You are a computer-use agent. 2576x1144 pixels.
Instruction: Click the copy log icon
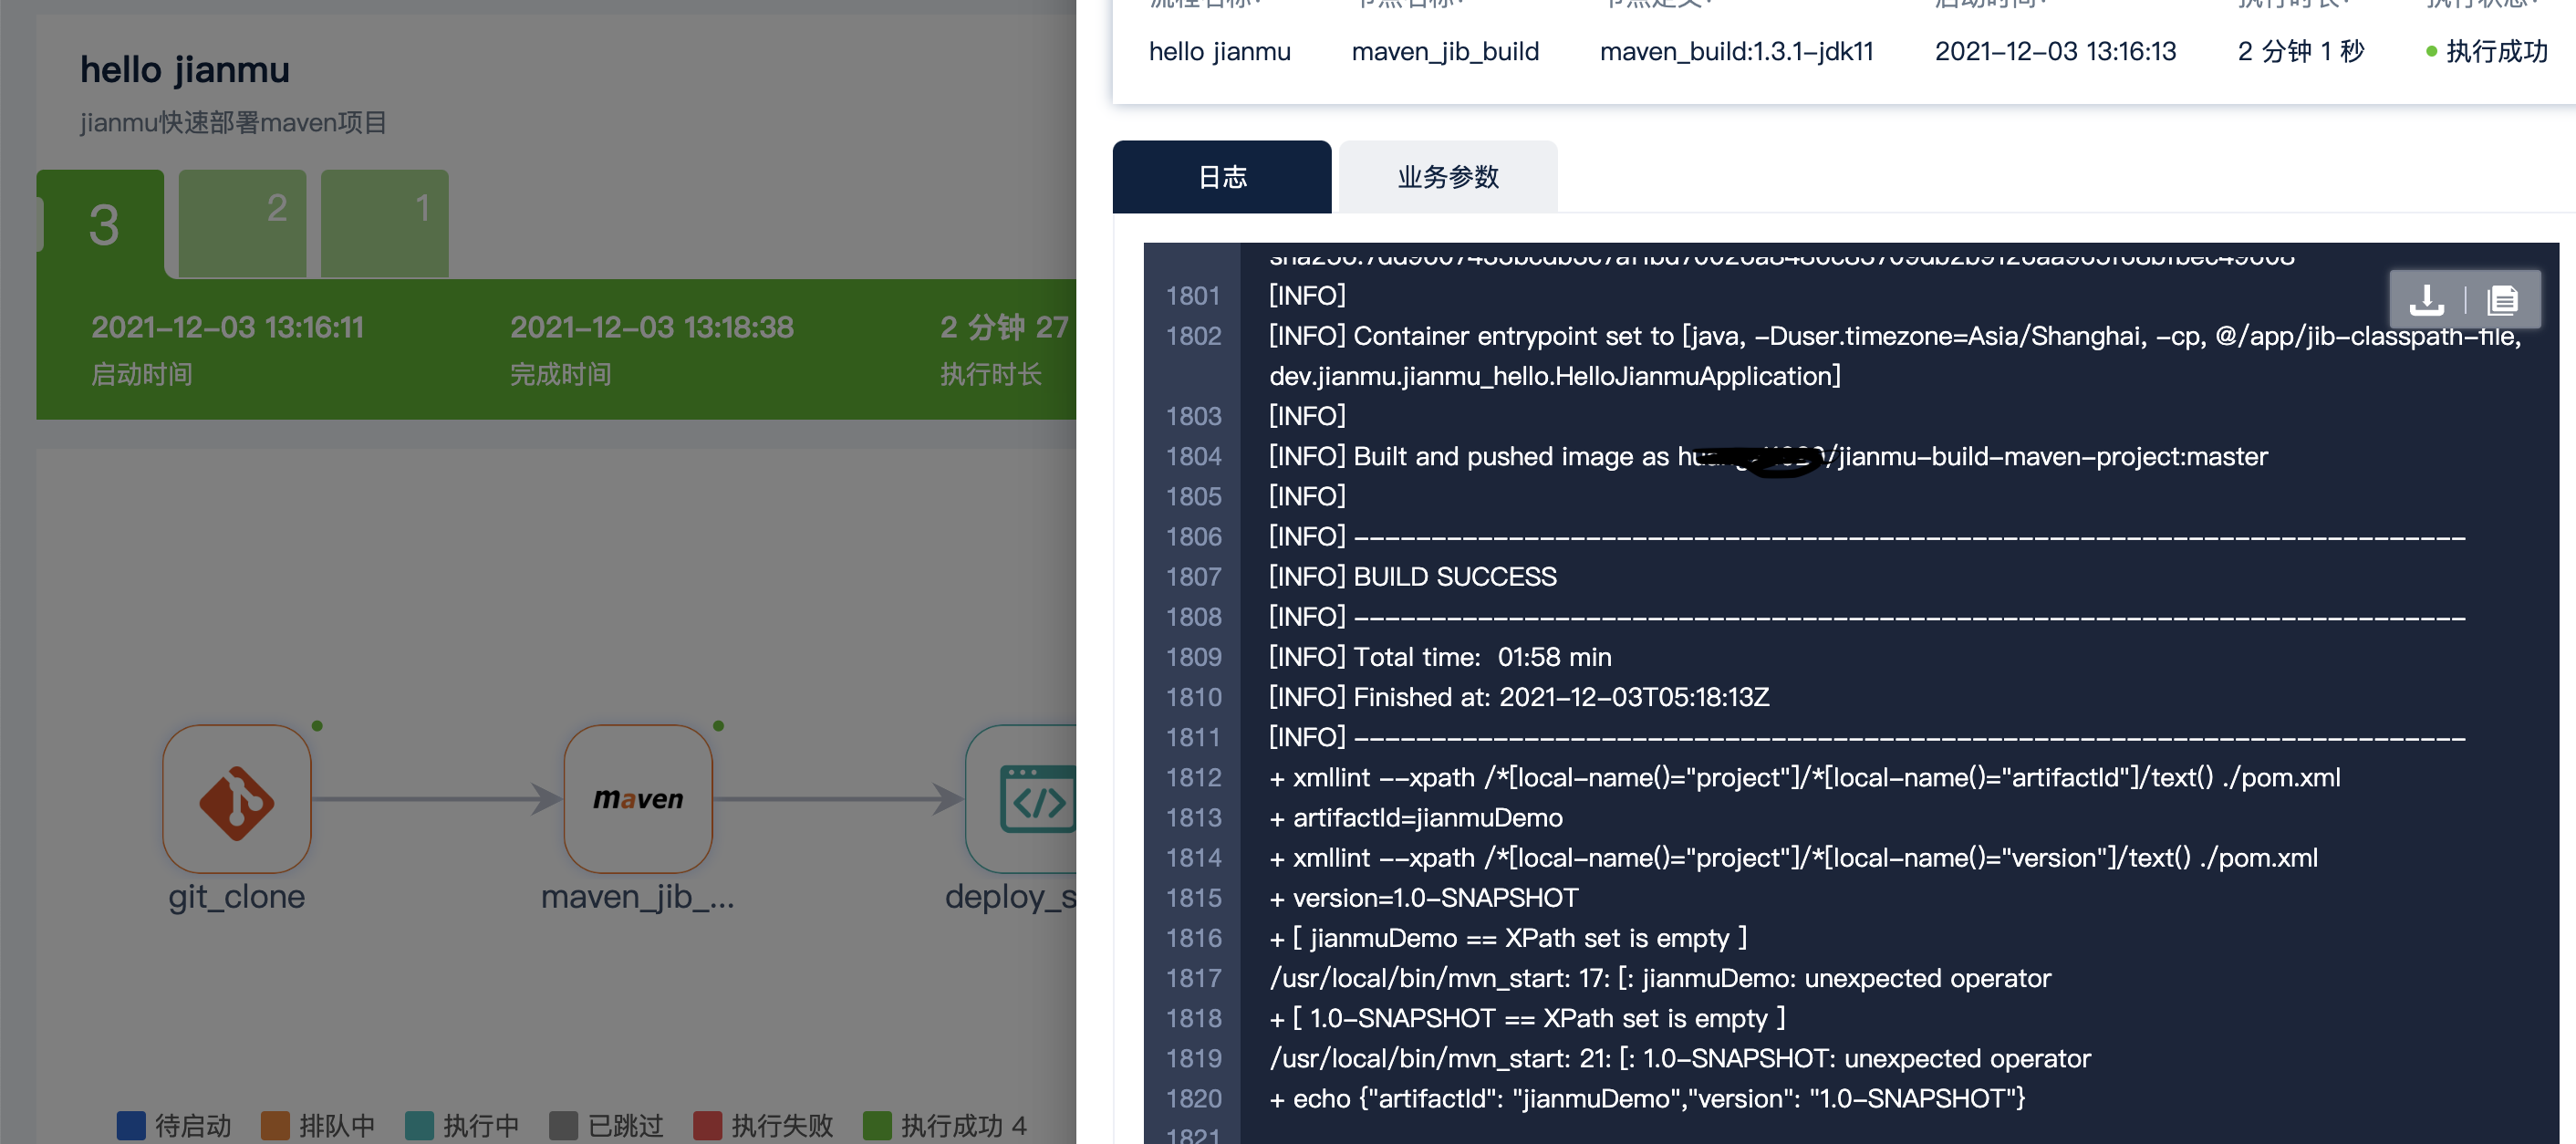click(x=2502, y=299)
